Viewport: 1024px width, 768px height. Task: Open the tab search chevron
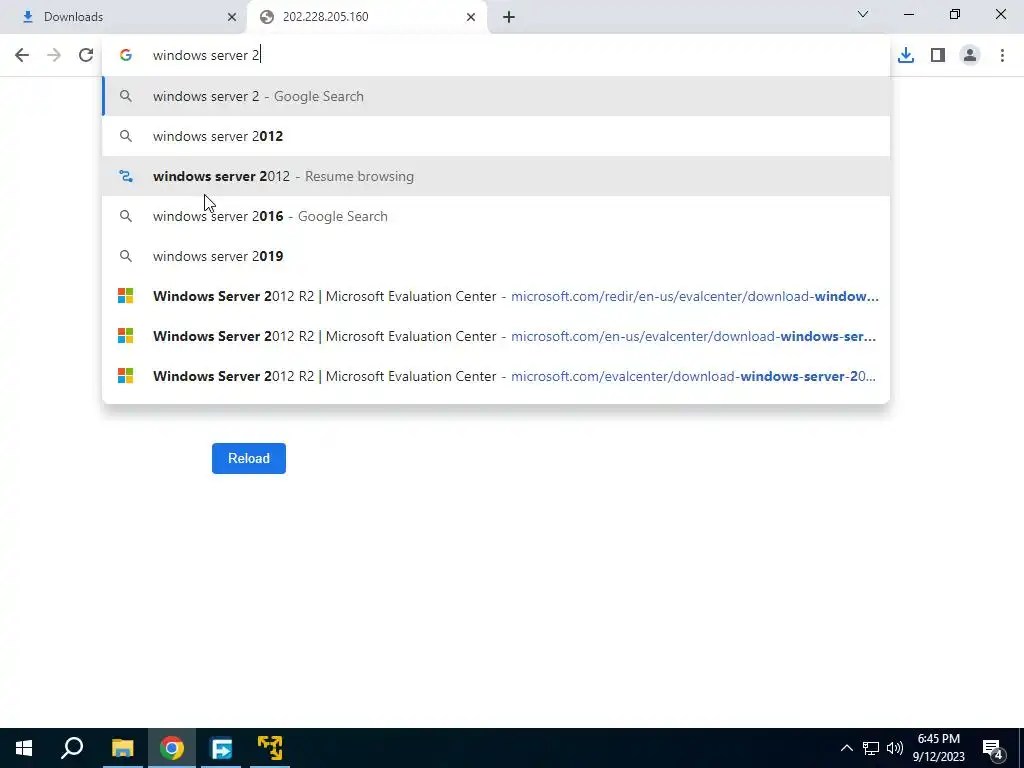[863, 14]
